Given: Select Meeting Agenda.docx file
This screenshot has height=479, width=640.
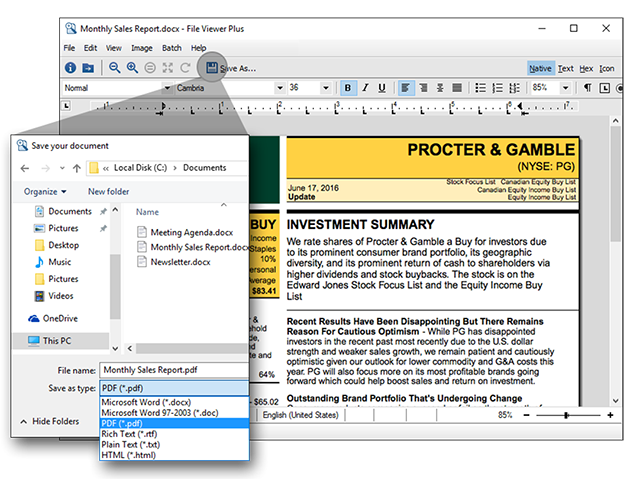Looking at the screenshot, I should (185, 232).
